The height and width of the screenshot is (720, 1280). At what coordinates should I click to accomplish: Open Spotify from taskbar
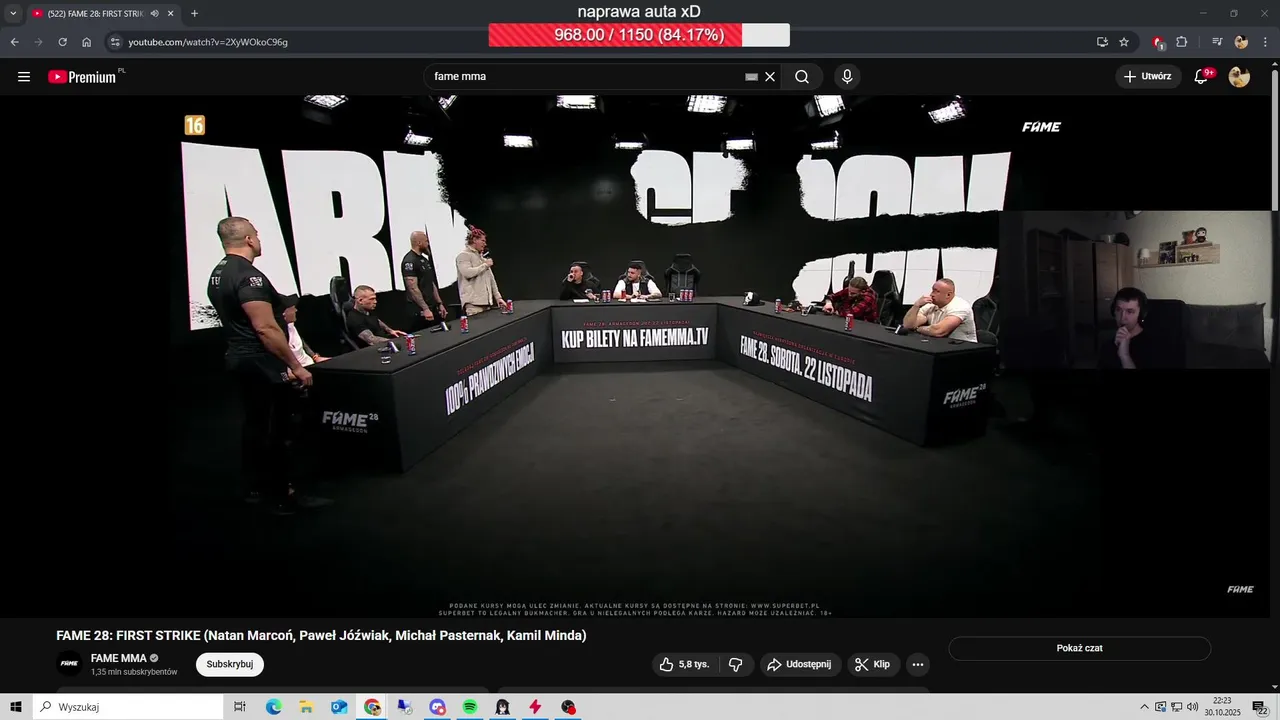pos(470,707)
